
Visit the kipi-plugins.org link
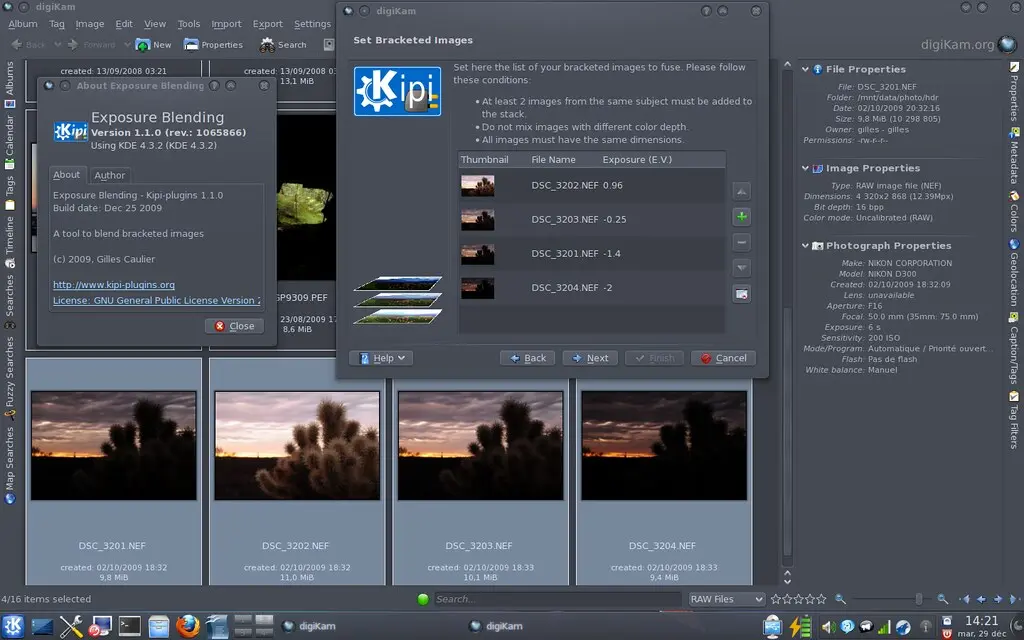click(114, 285)
